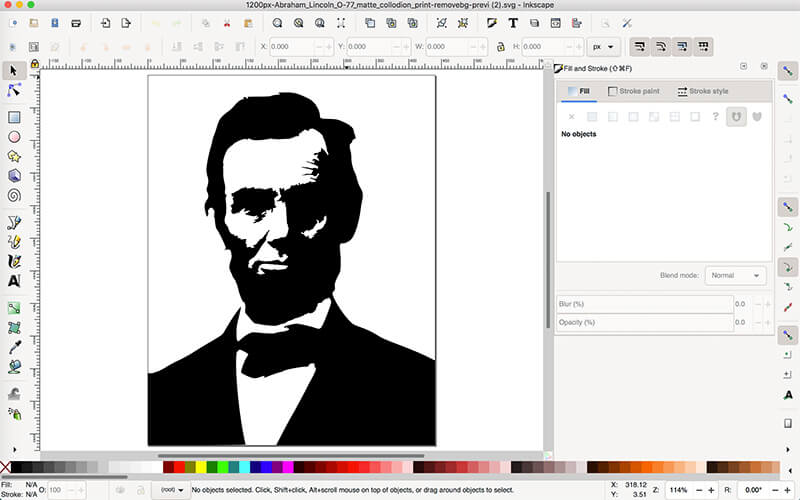Open the XML editor icon
The height and width of the screenshot is (500, 800).
point(556,23)
